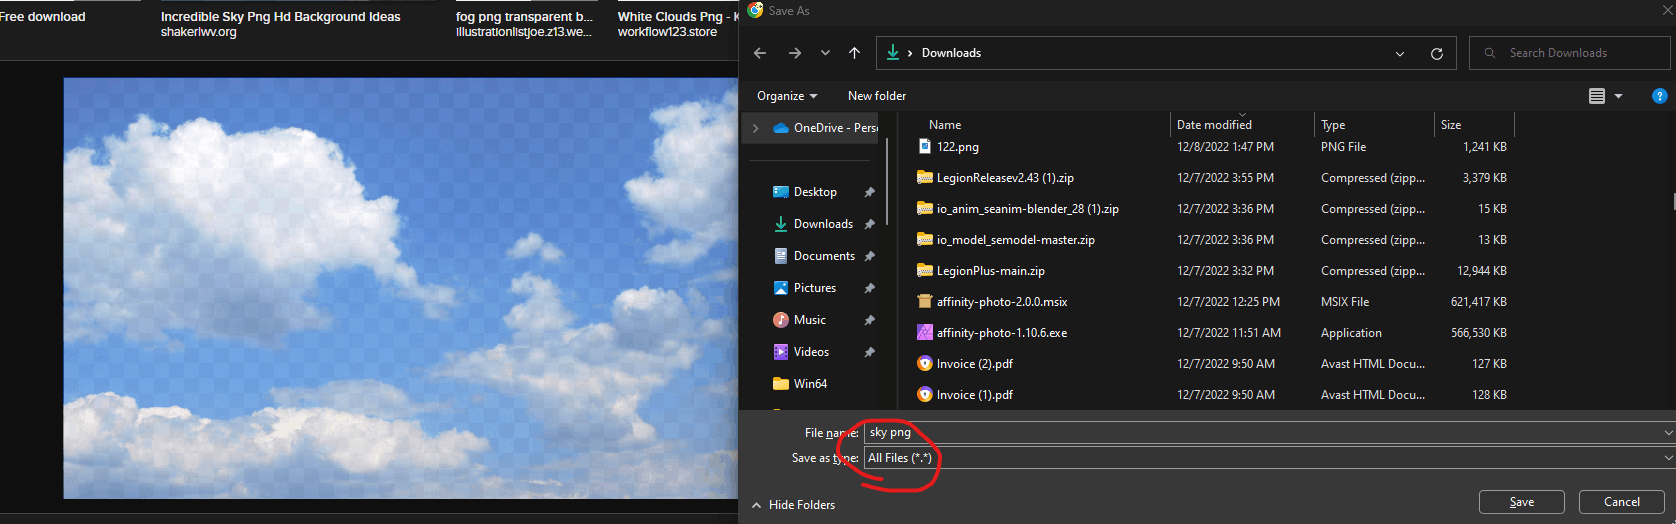Viewport: 1676px width, 524px height.
Task: Click the pin icon next to Videos
Action: coord(869,352)
